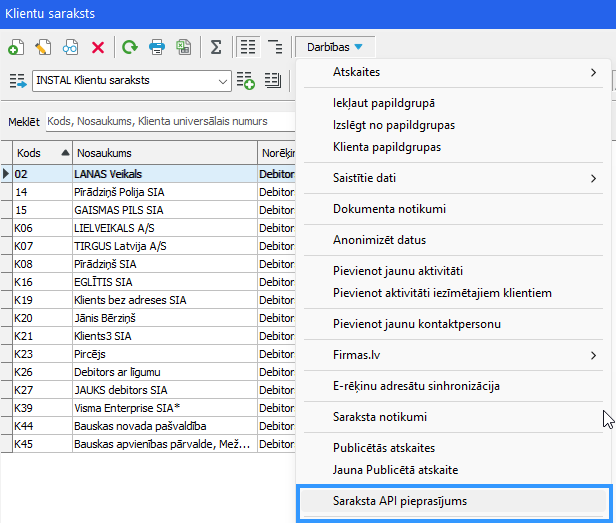Export list to Excel icon
The width and height of the screenshot is (616, 523).
[x=183, y=47]
